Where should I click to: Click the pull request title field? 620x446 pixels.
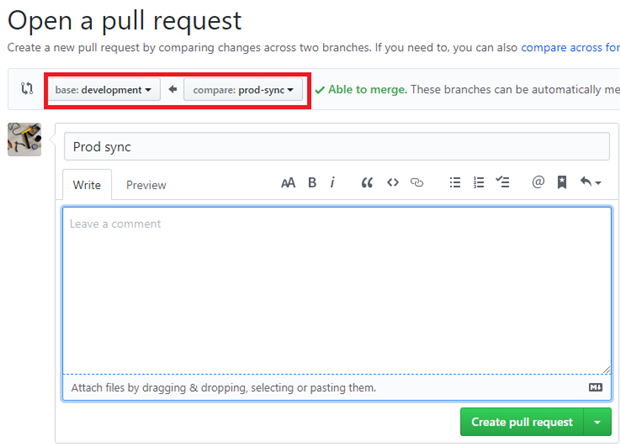point(336,146)
